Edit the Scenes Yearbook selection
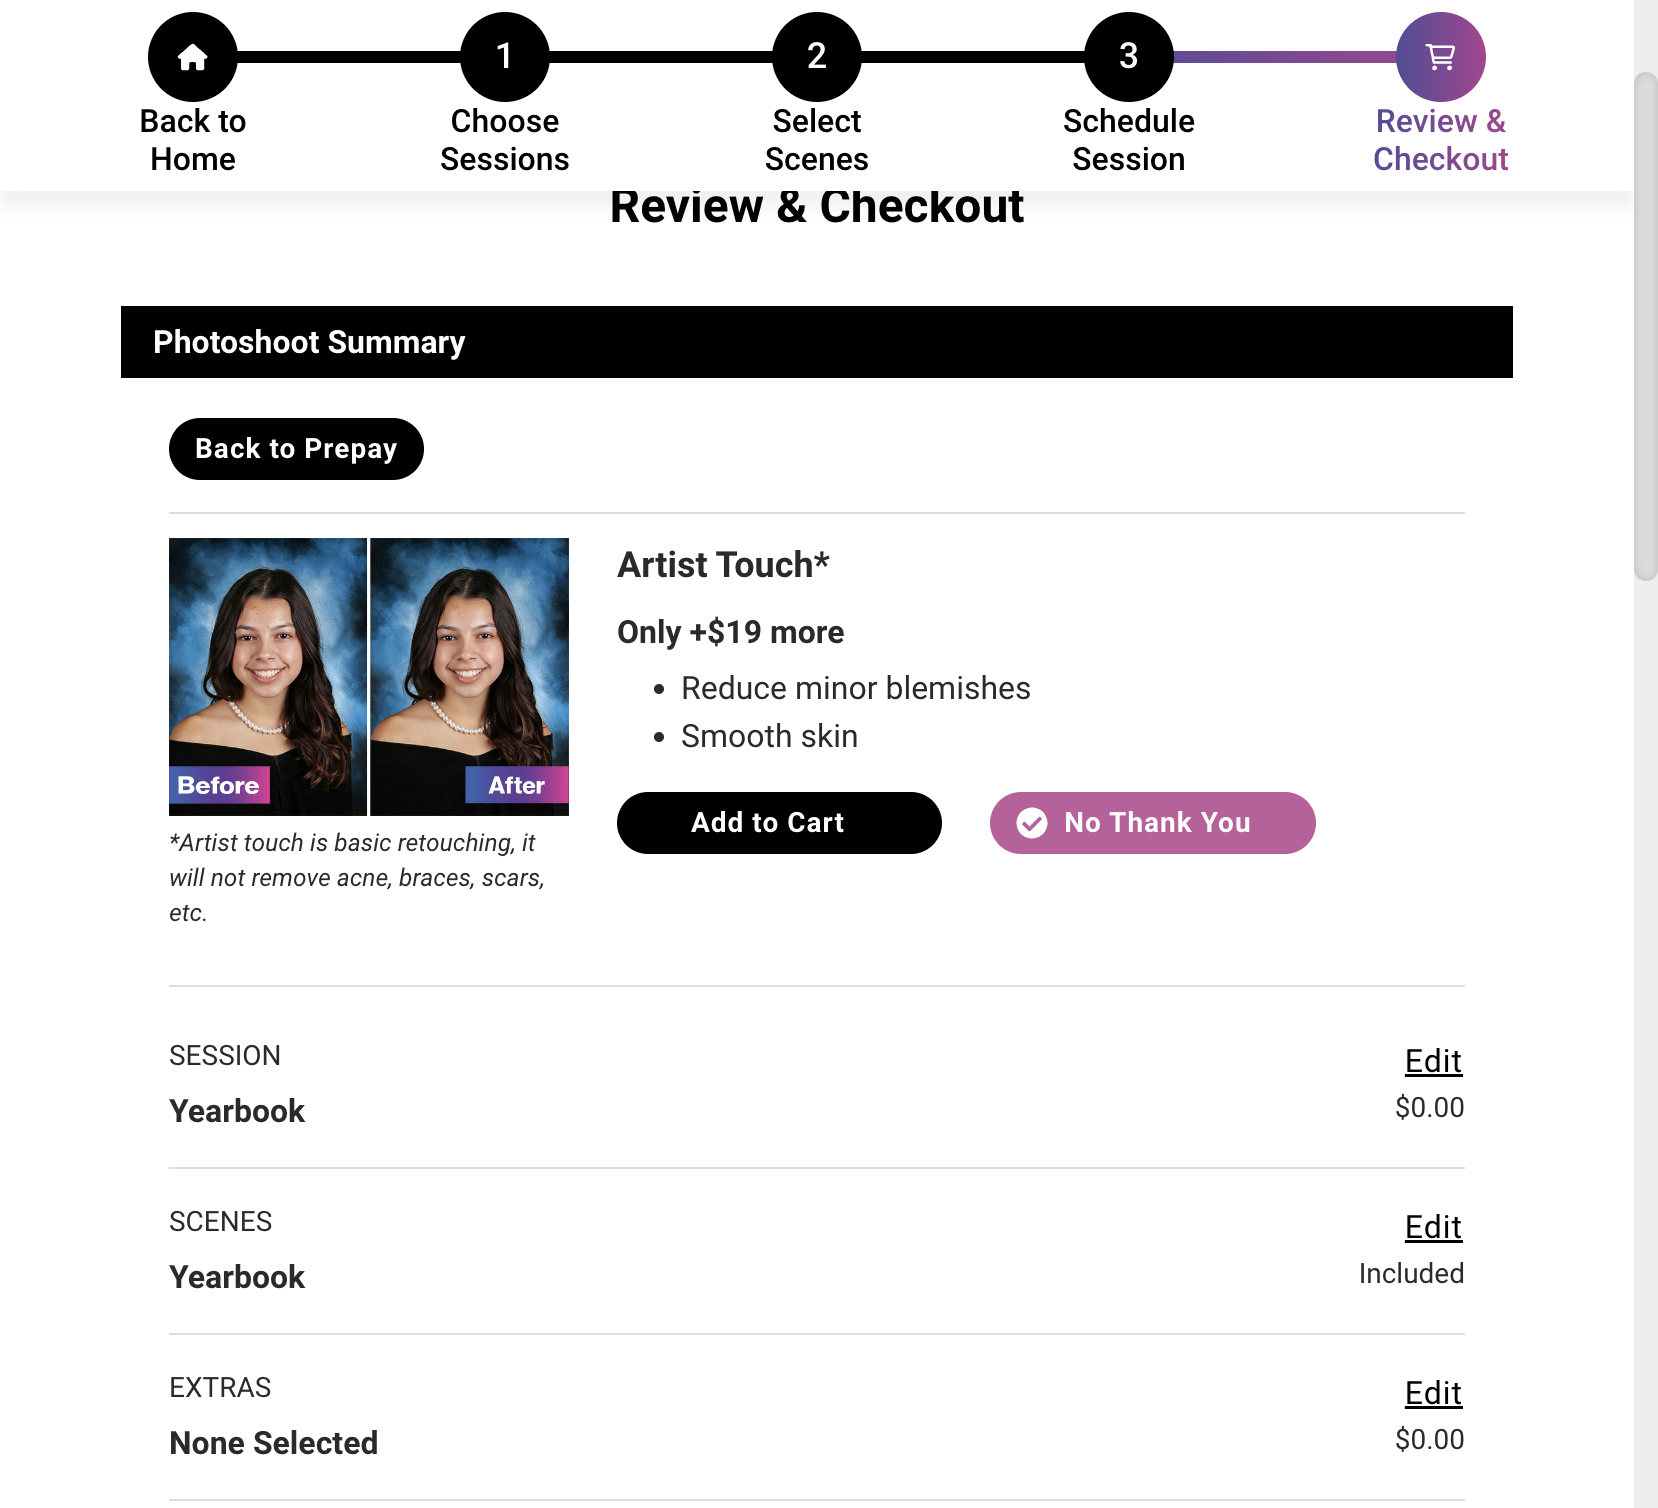Viewport: 1658px width, 1508px height. [x=1433, y=1227]
